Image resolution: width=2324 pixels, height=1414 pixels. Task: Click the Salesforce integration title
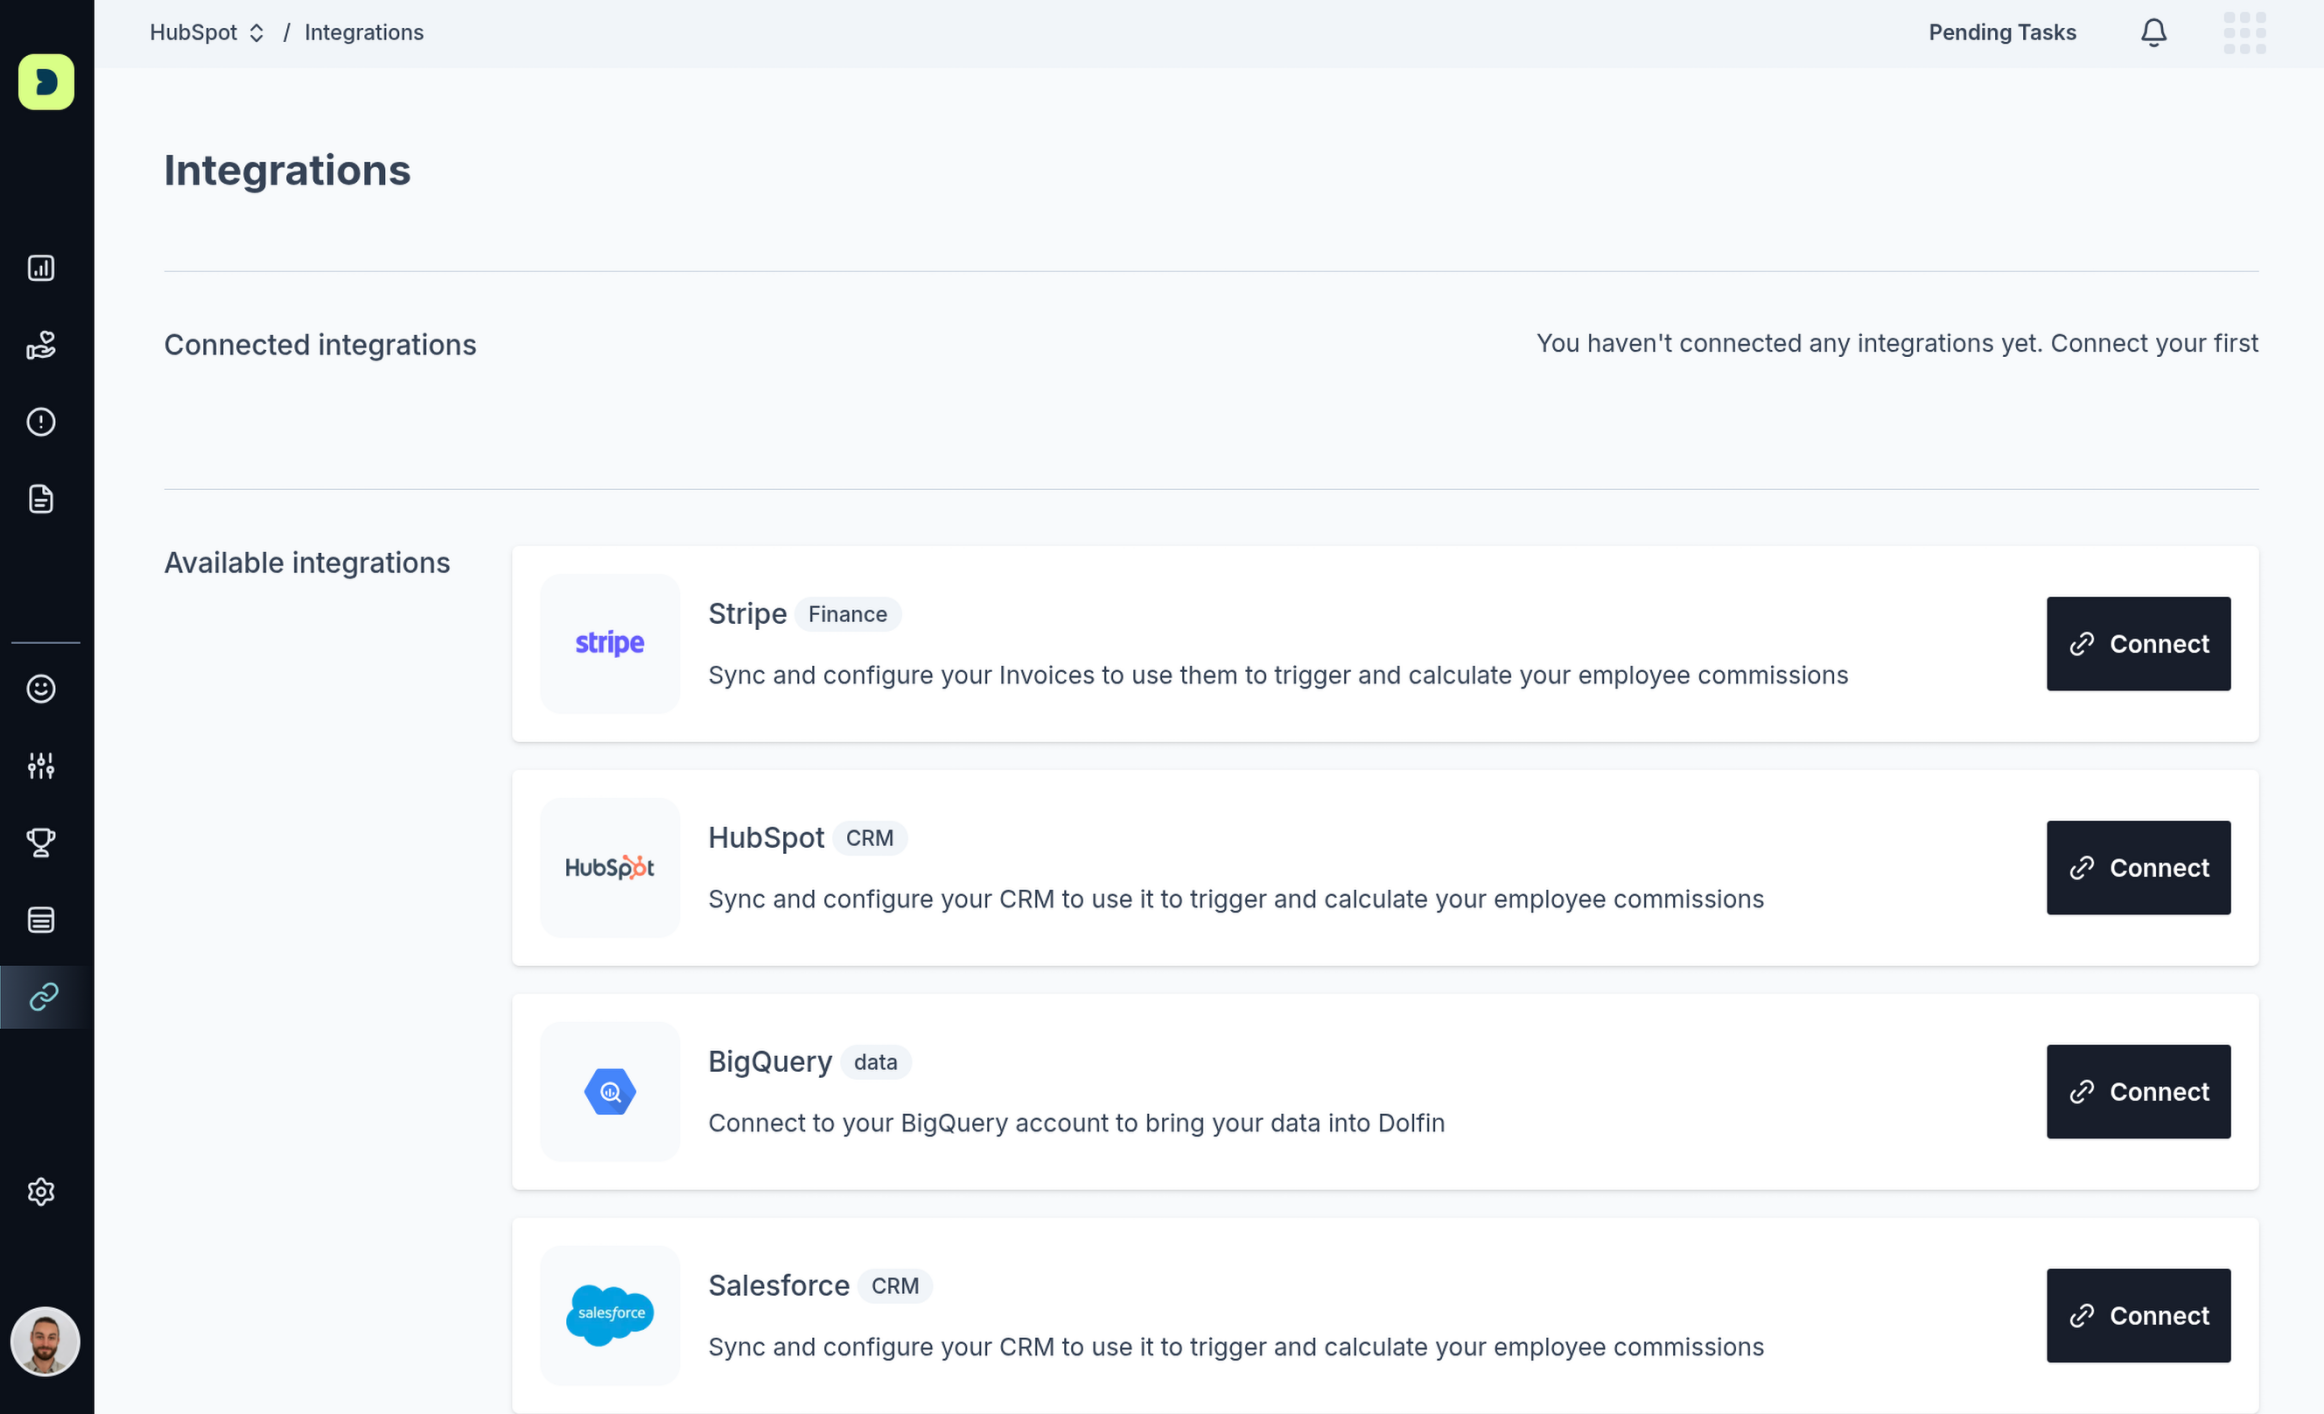tap(779, 1286)
